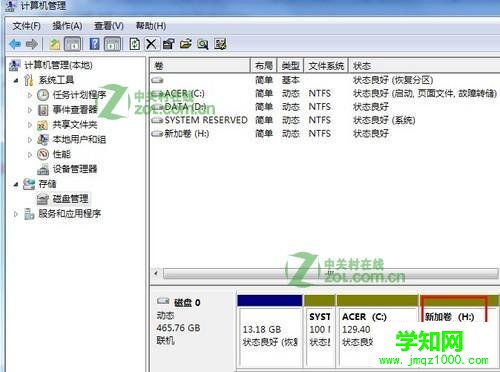Image resolution: width=500 pixels, height=372 pixels.
Task: Sort by the 卷 column header
Action: coord(200,66)
